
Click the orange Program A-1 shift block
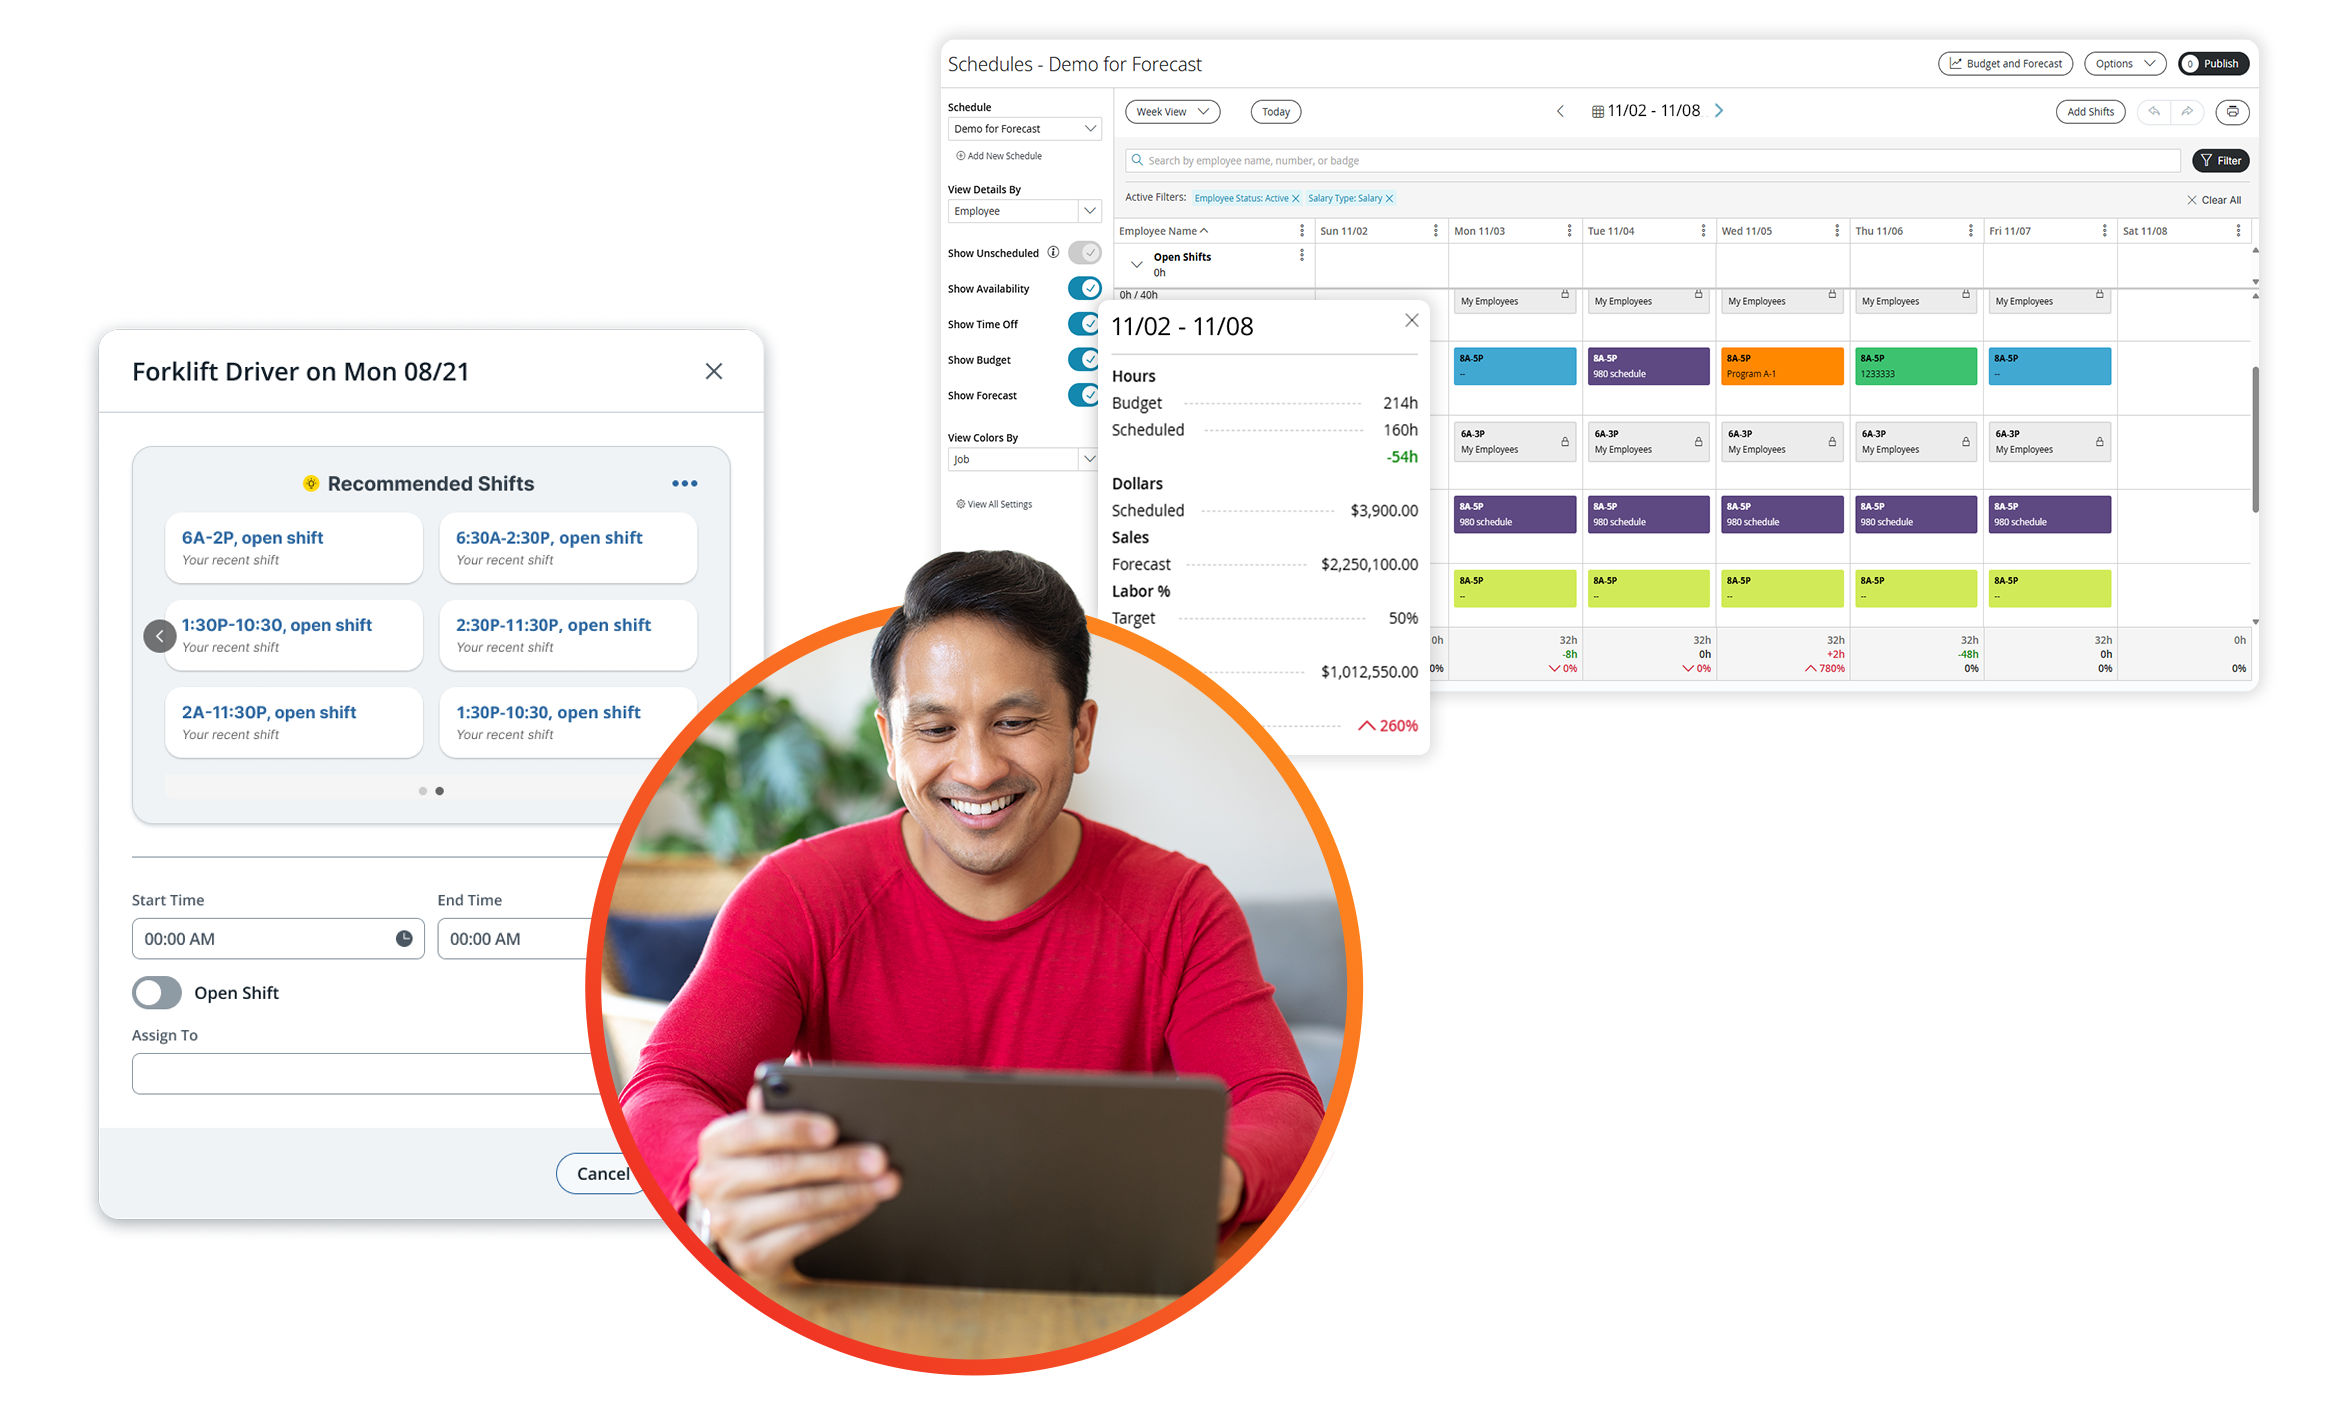tap(1781, 366)
